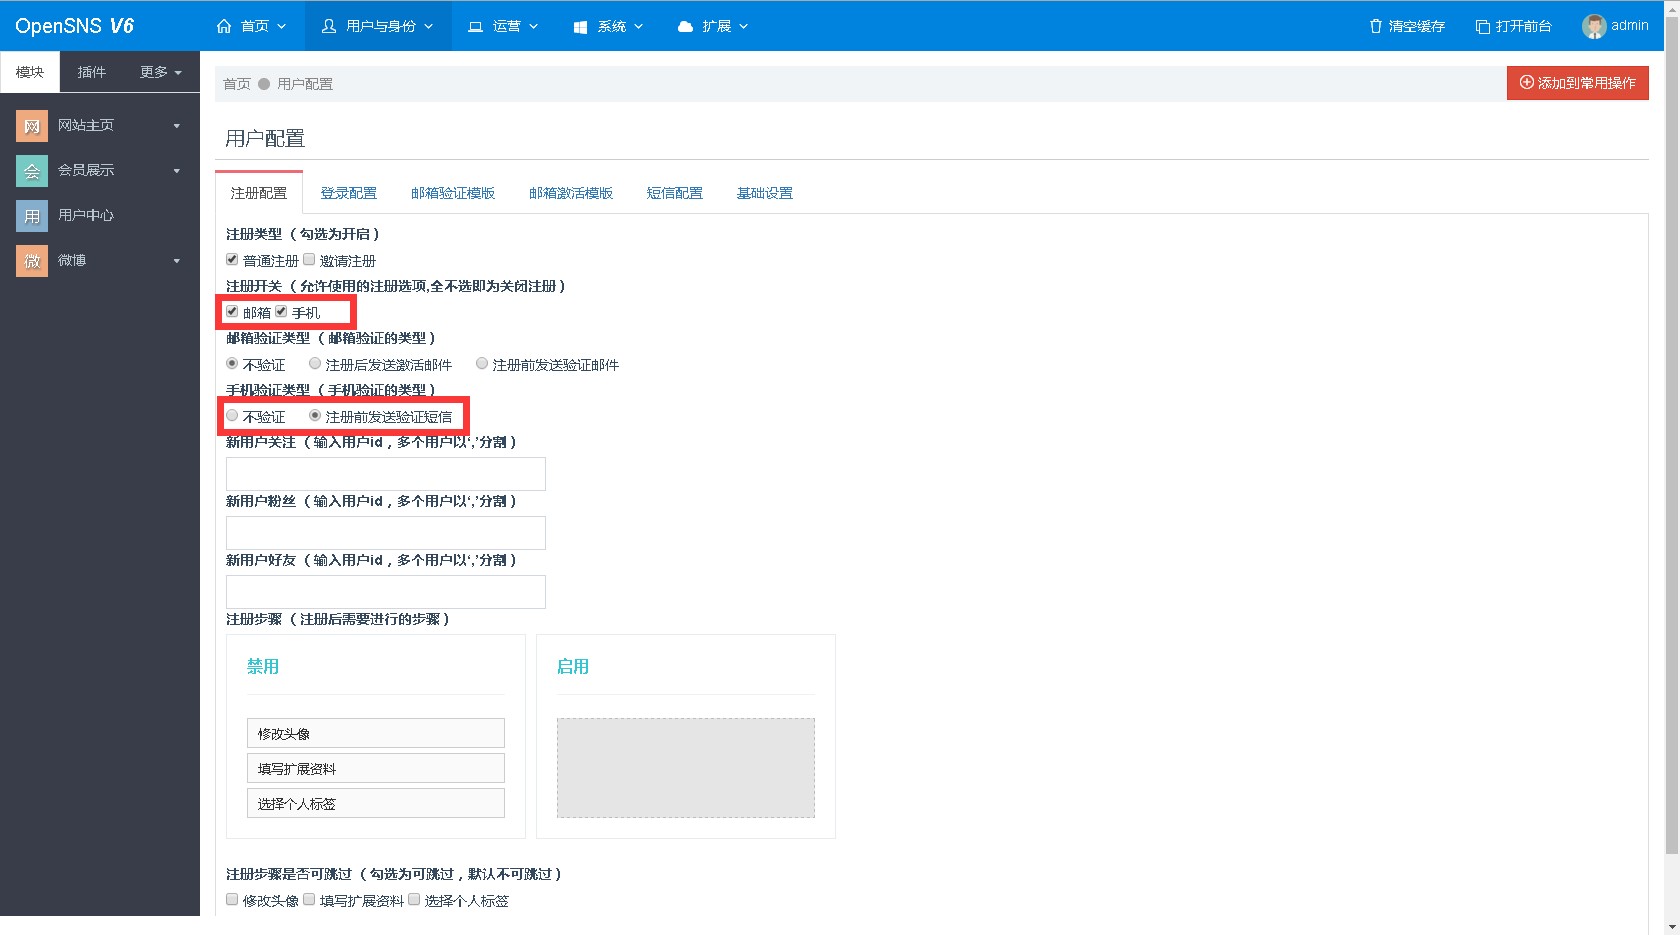
Task: Expand the 微博 sidebar arrow
Action: click(x=177, y=261)
